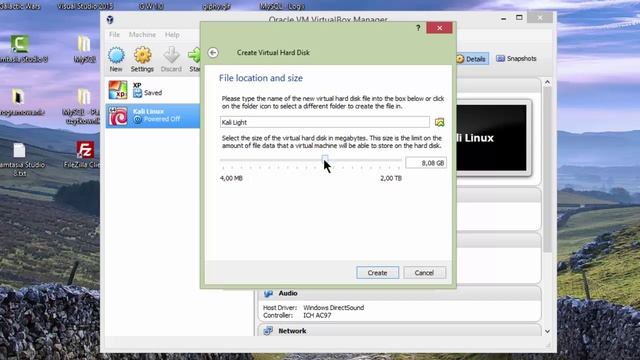Open the Help menu
Image resolution: width=640 pixels, height=360 pixels.
172,35
